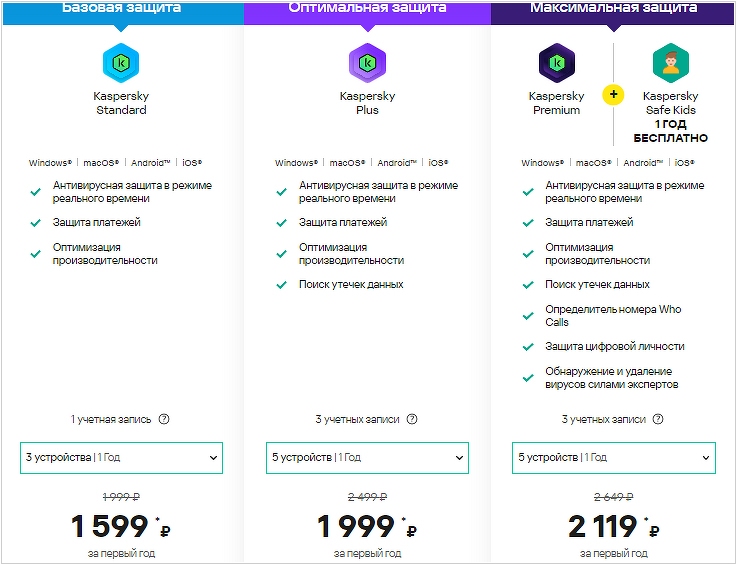This screenshot has height=564, width=736.
Task: Expand the 3 устройства | 1 Год dropdown
Action: 122,457
